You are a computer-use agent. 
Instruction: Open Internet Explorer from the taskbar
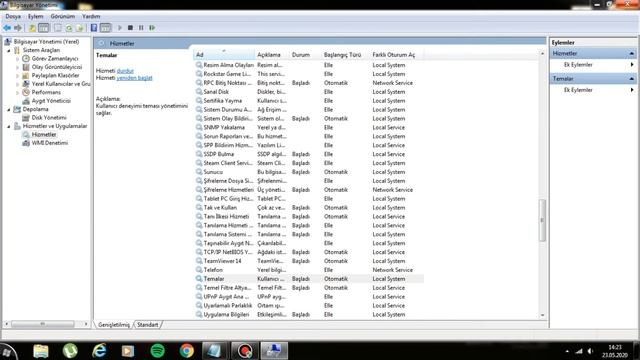(x=99, y=351)
